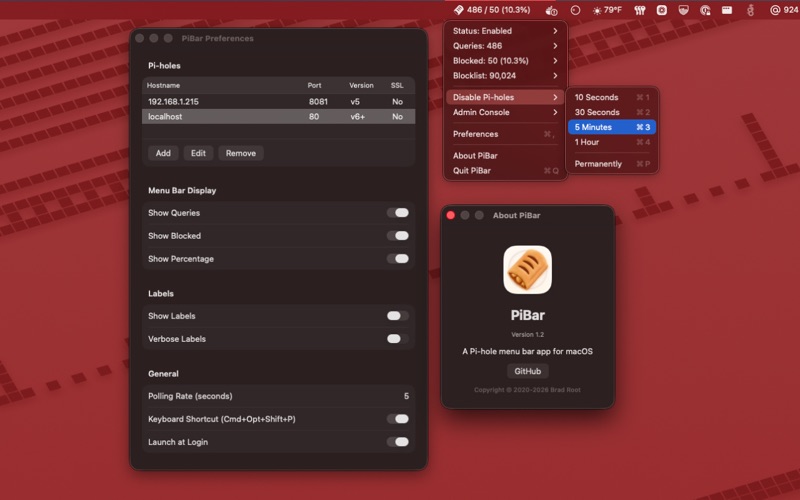Click the Remove Pi-hole button

click(241, 153)
